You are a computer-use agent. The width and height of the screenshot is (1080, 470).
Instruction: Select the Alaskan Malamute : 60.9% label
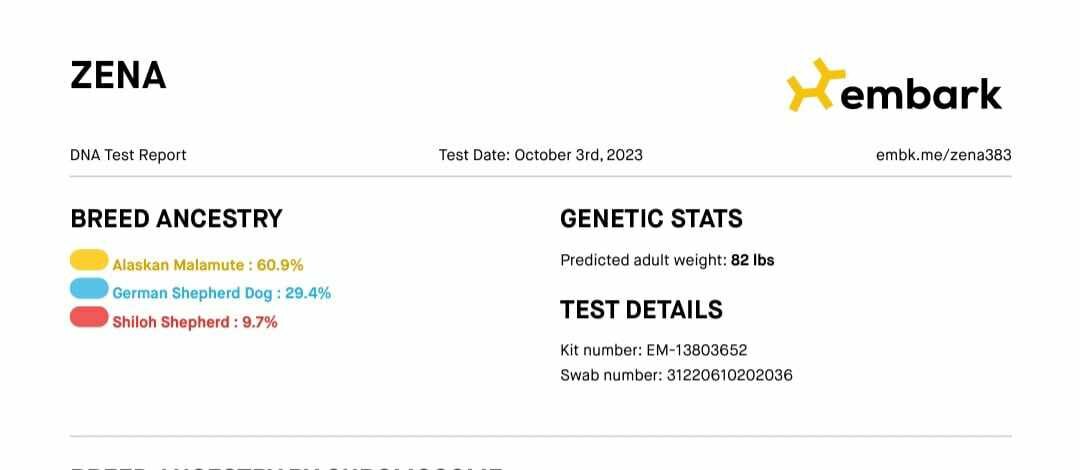[x=208, y=265]
